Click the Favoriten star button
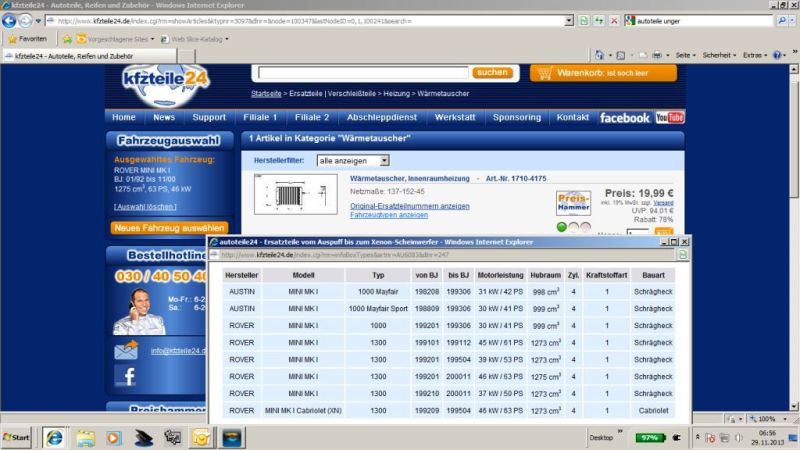 [27, 39]
